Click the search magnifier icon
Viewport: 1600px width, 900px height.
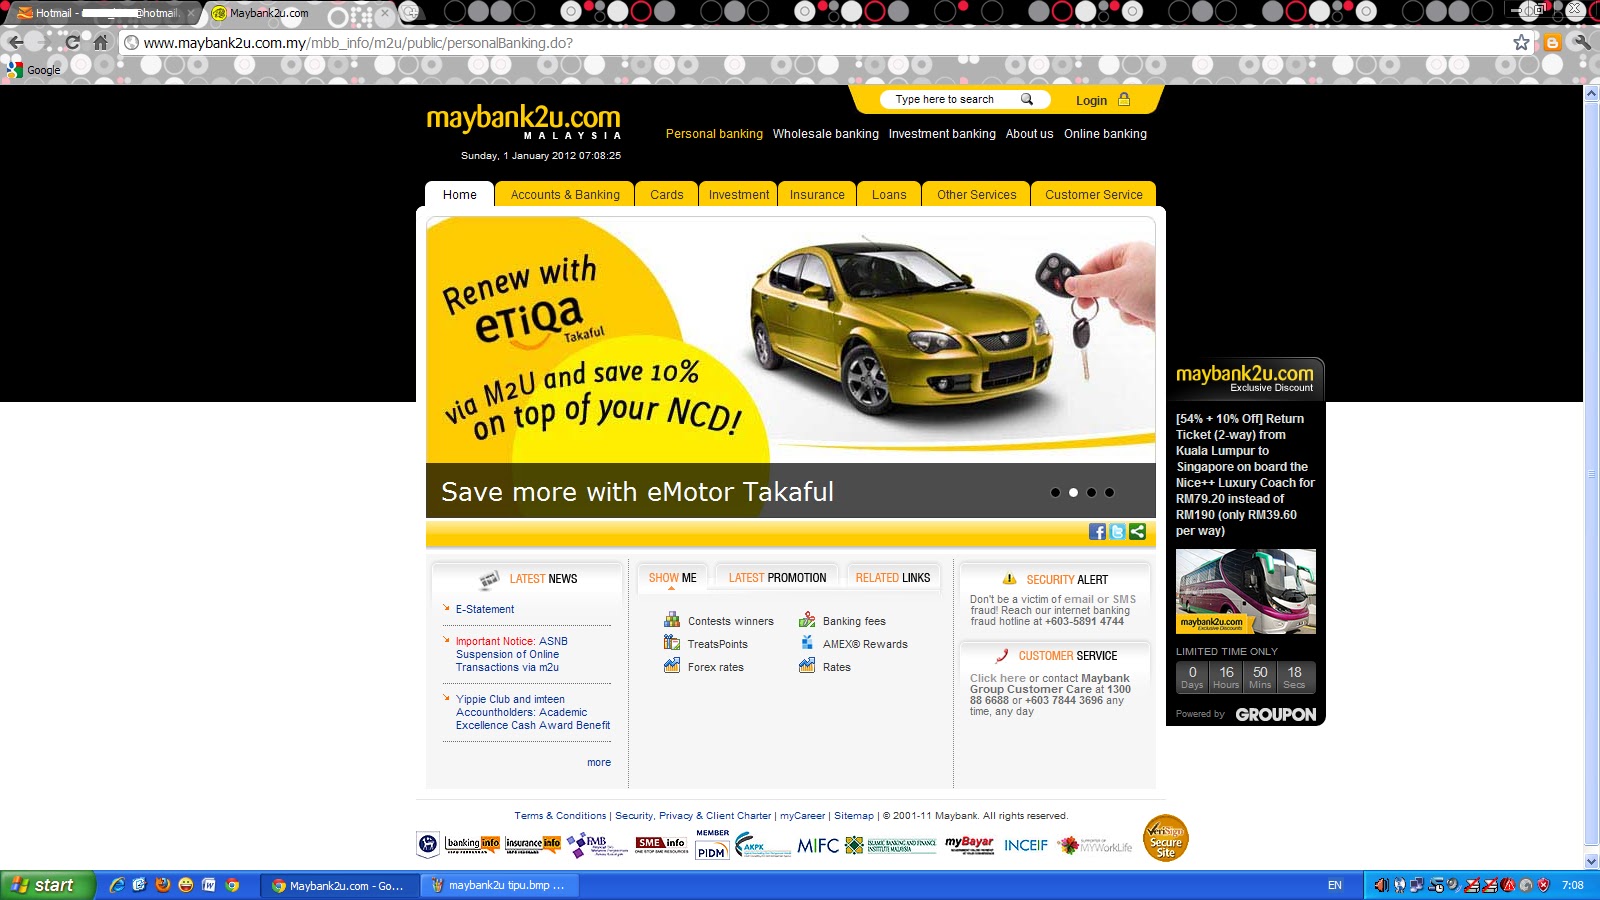click(x=1026, y=99)
